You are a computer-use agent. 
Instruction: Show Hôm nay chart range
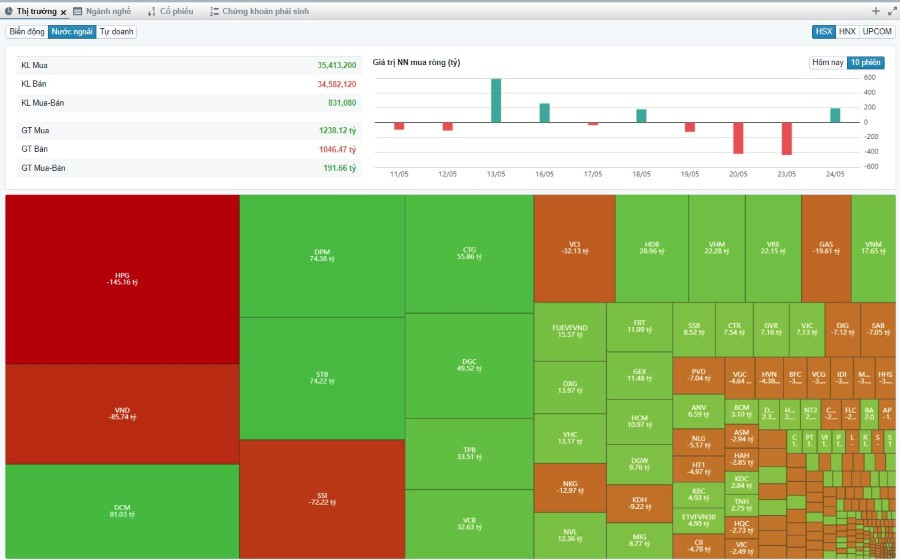click(x=828, y=62)
